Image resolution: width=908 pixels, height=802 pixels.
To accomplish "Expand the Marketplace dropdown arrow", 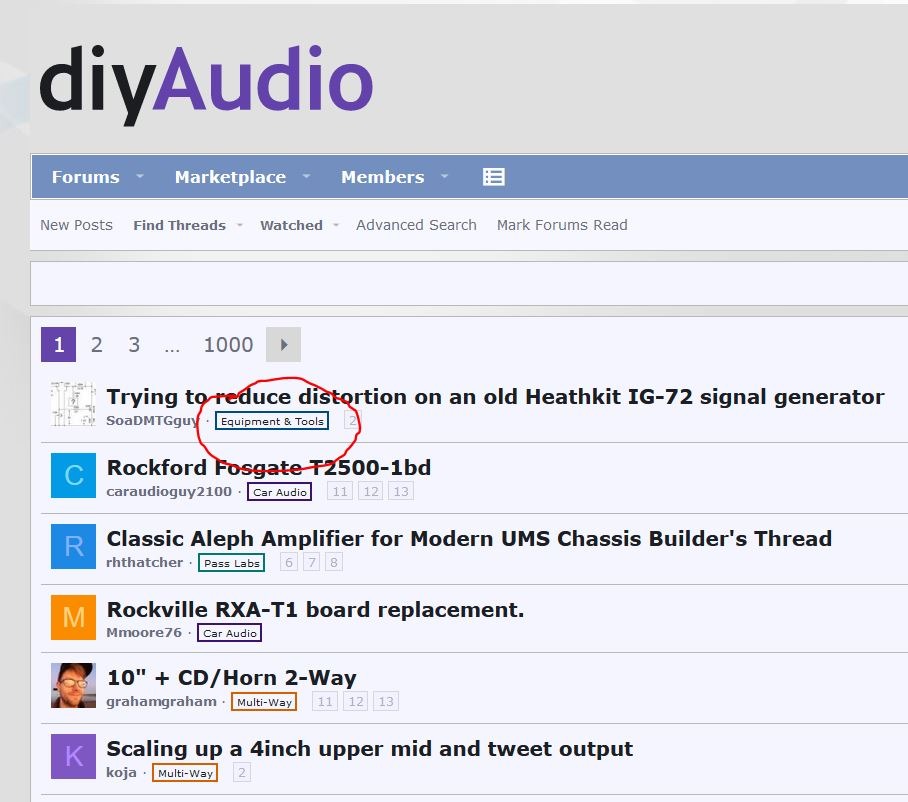I will click(x=306, y=176).
